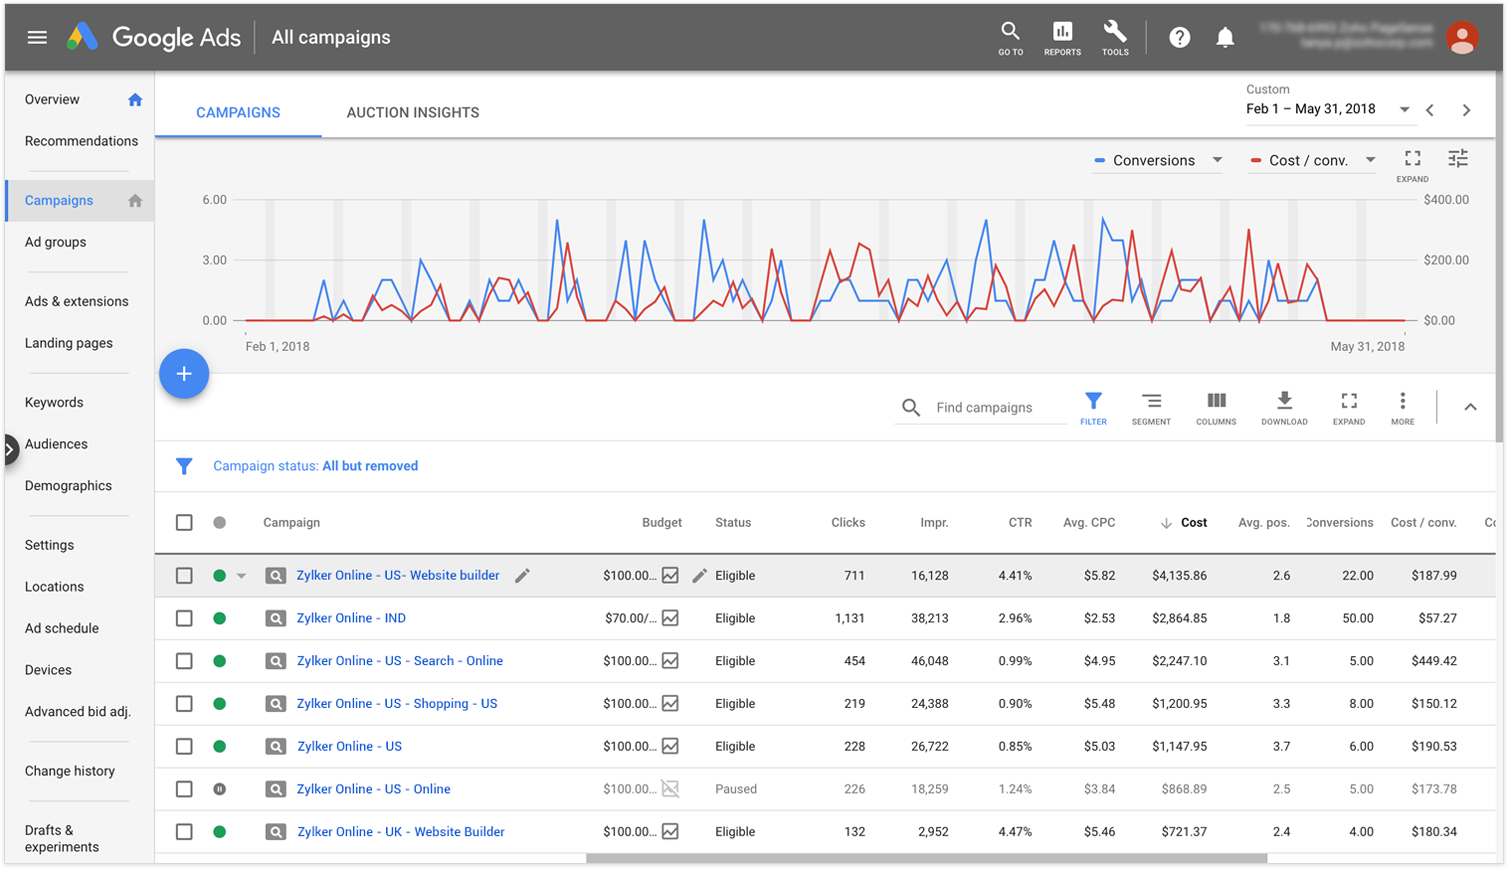Open the Columns icon
The width and height of the screenshot is (1508, 869).
pos(1216,408)
